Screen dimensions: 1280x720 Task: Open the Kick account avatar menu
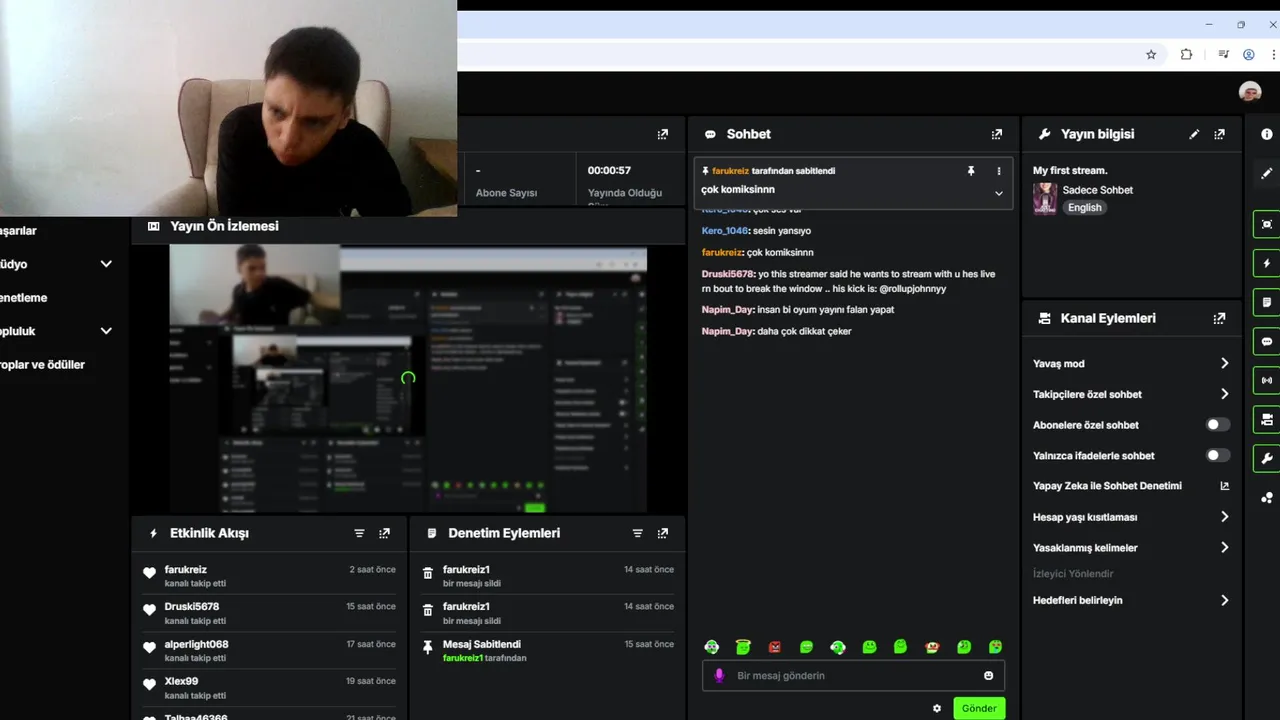coord(1250,92)
